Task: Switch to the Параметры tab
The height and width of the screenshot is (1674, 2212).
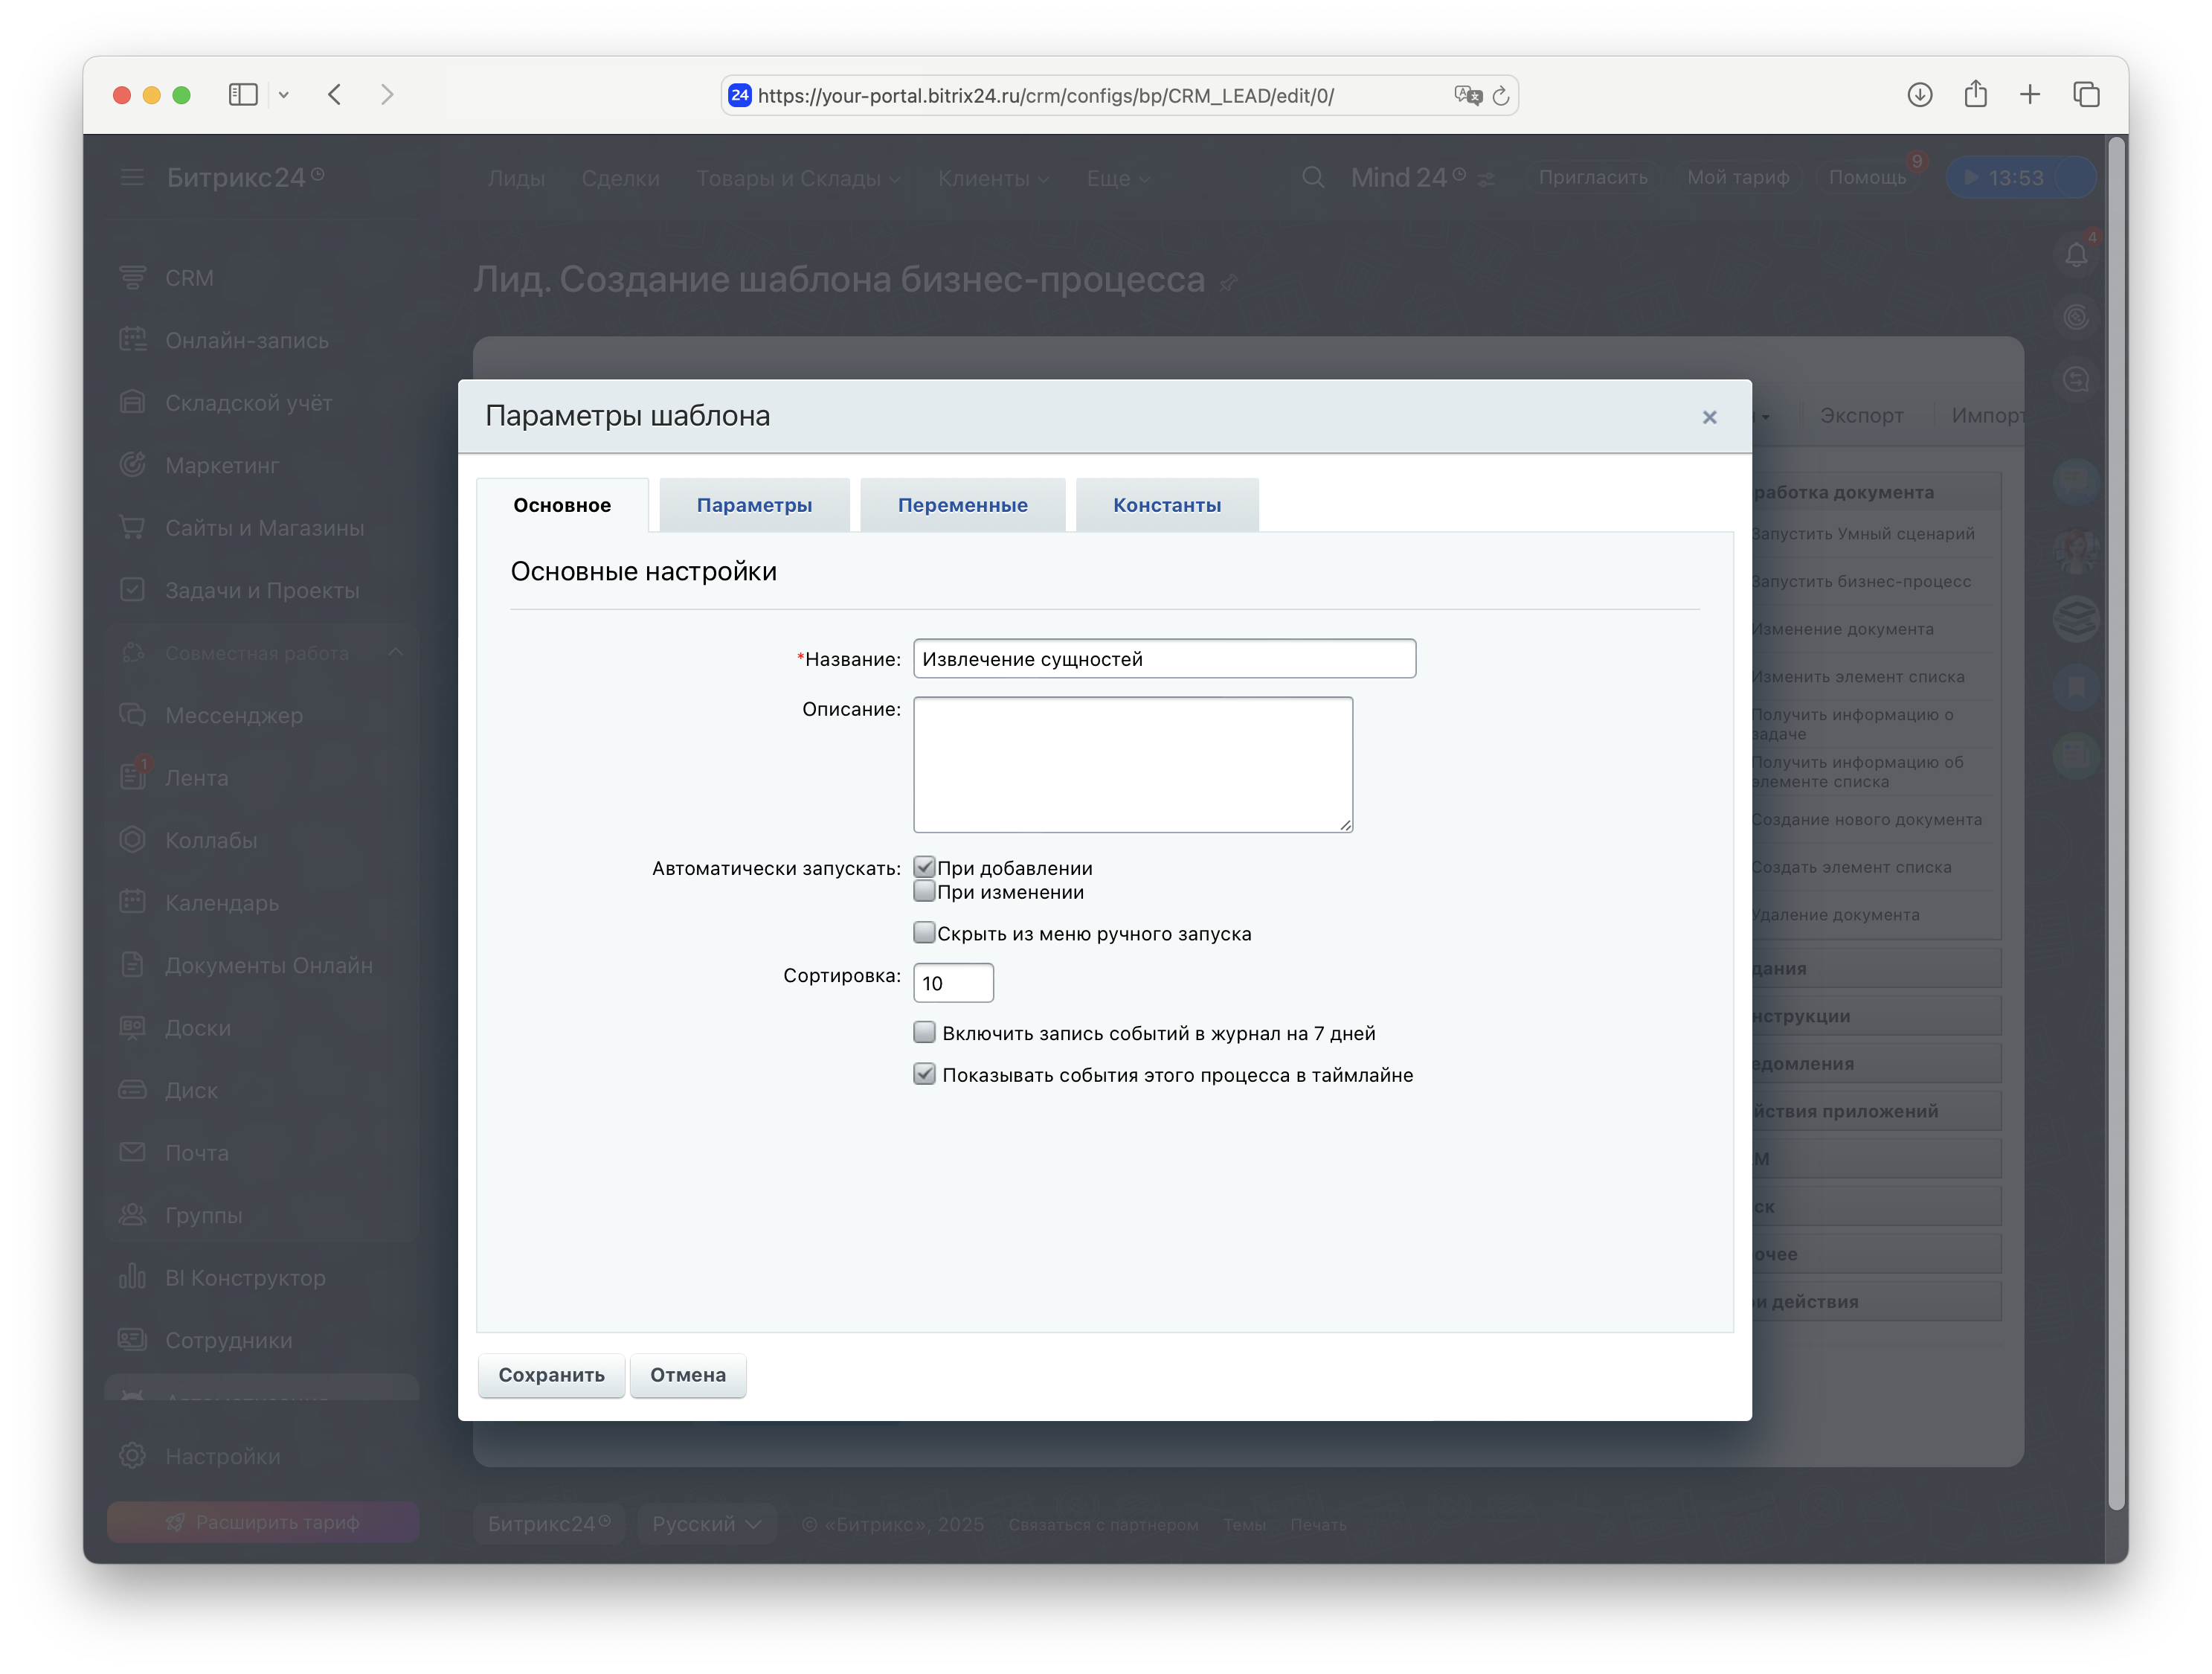Action: [x=754, y=505]
